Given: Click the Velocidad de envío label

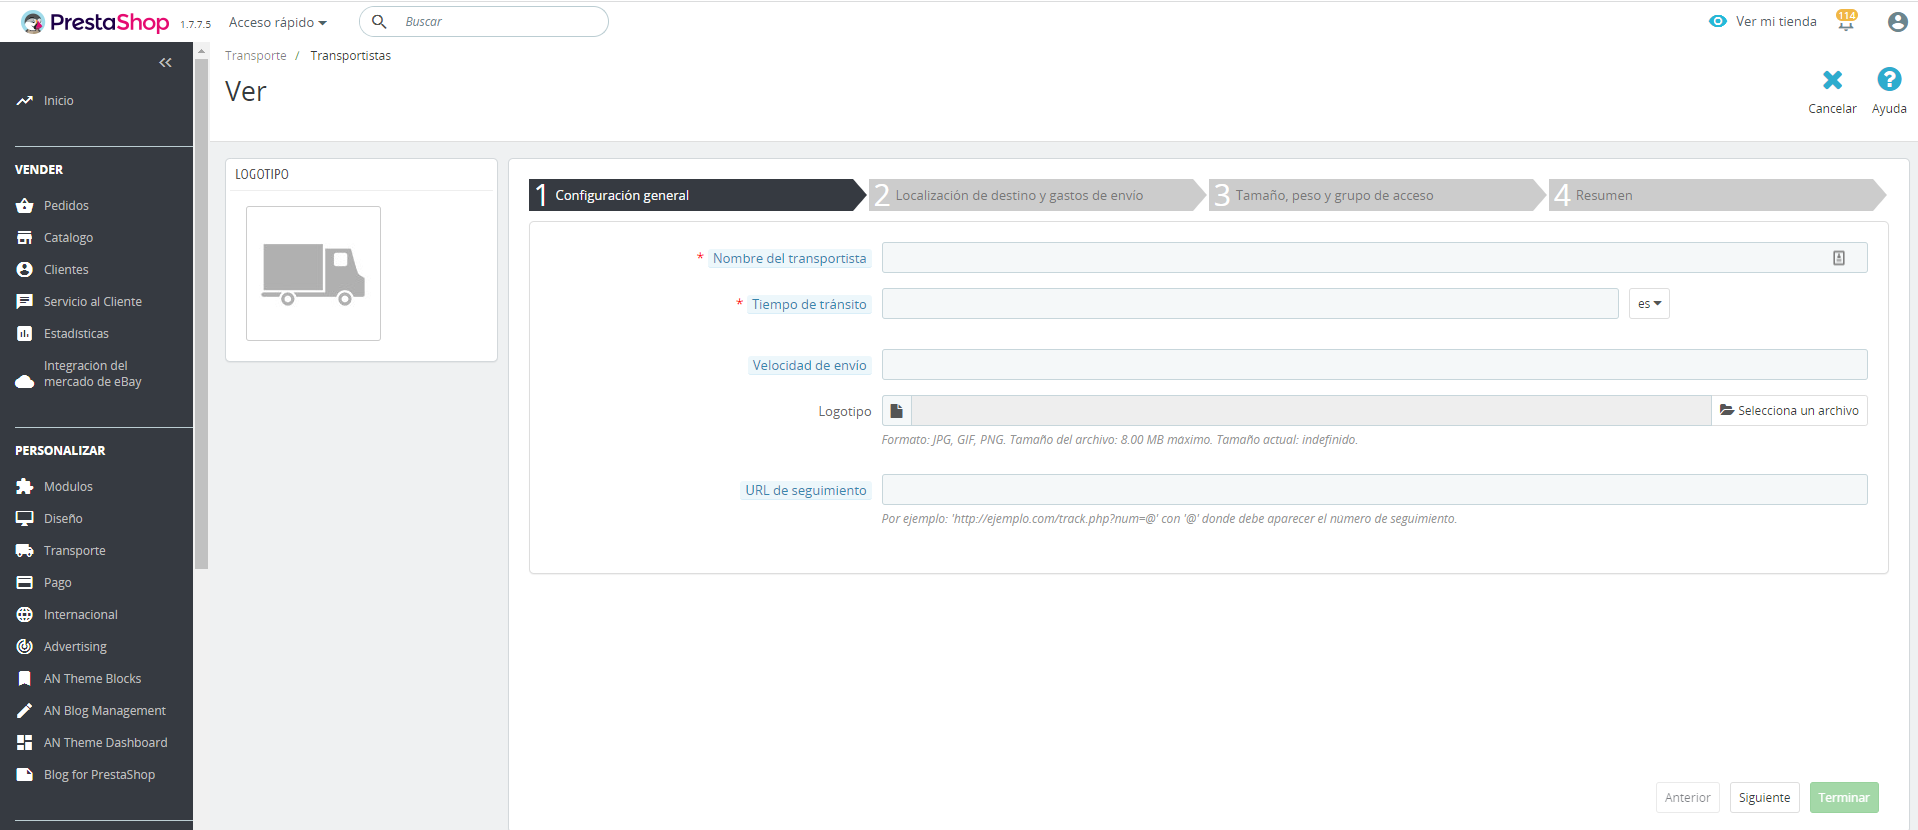Looking at the screenshot, I should (x=809, y=366).
